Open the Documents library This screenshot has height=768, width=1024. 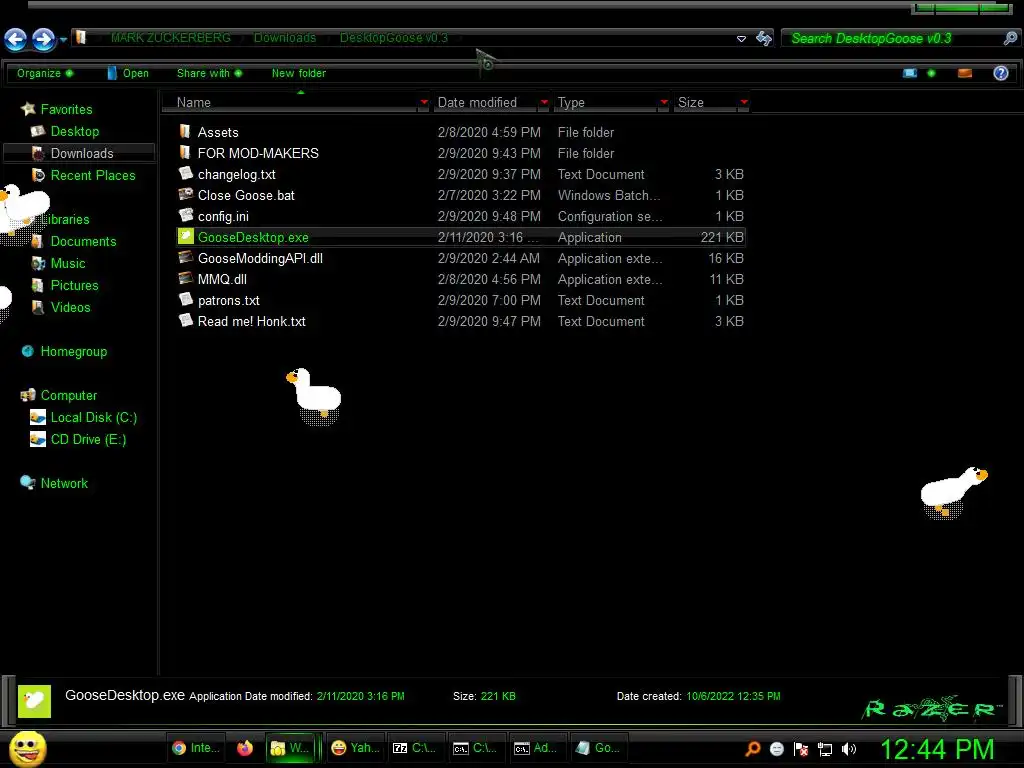74,242
